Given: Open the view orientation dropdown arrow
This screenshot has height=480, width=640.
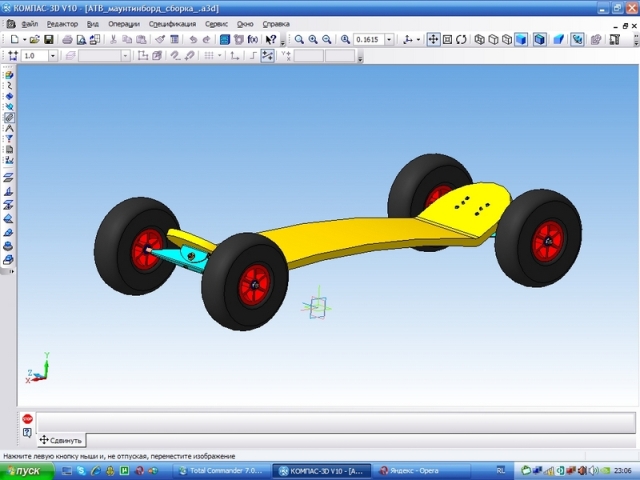Looking at the screenshot, I should [419, 39].
